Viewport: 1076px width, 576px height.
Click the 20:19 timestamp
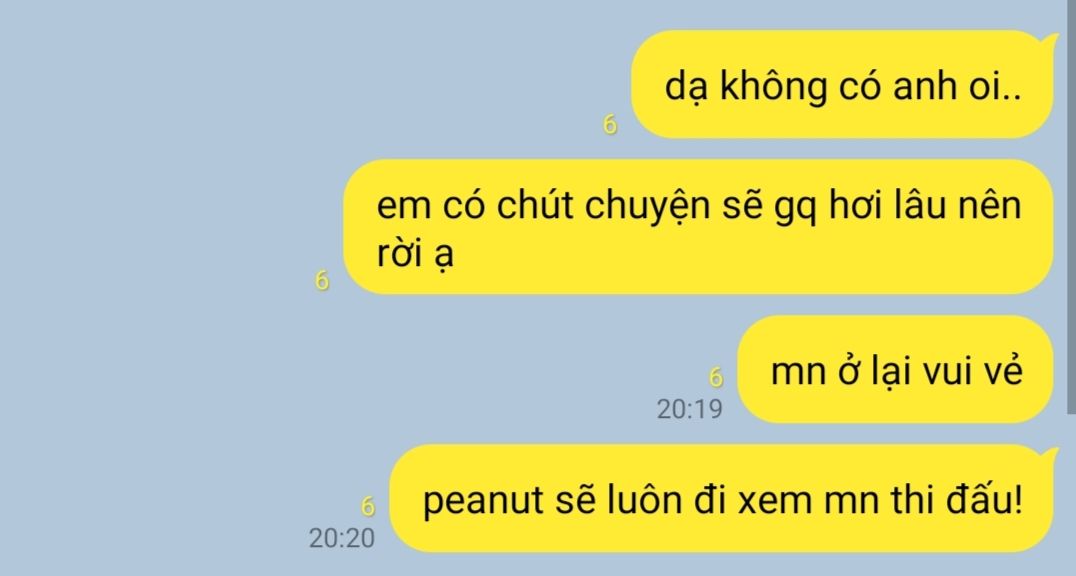[690, 409]
